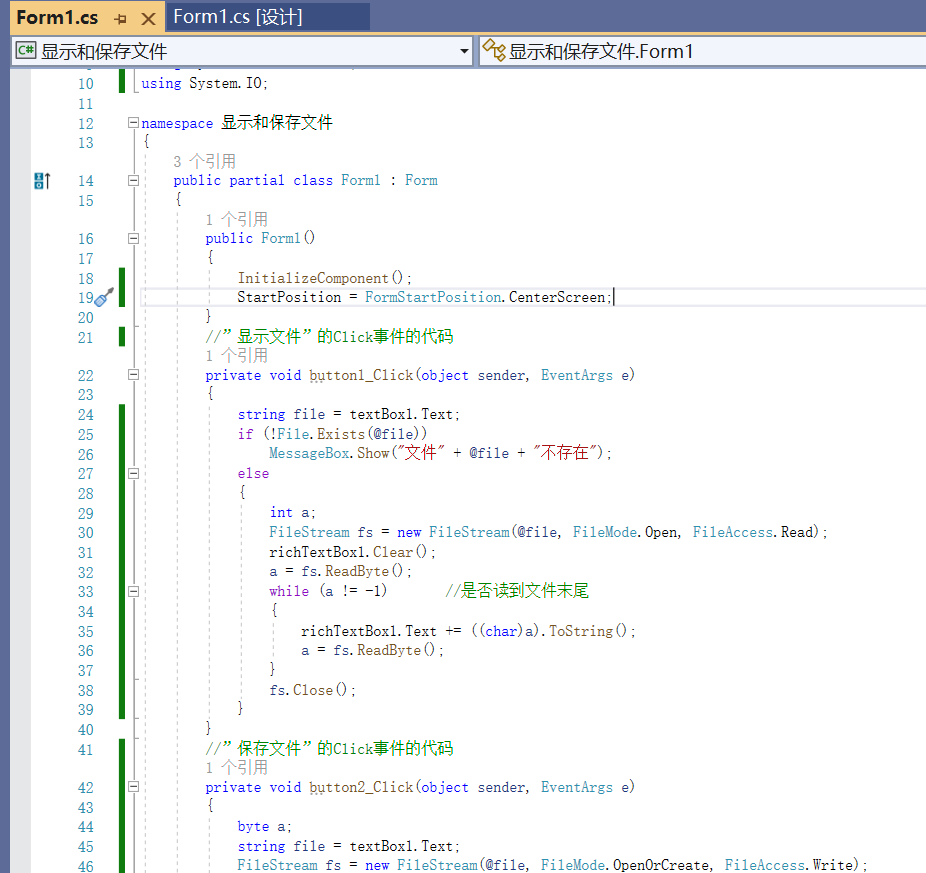Select the Form1.cs code tab

coord(57,18)
